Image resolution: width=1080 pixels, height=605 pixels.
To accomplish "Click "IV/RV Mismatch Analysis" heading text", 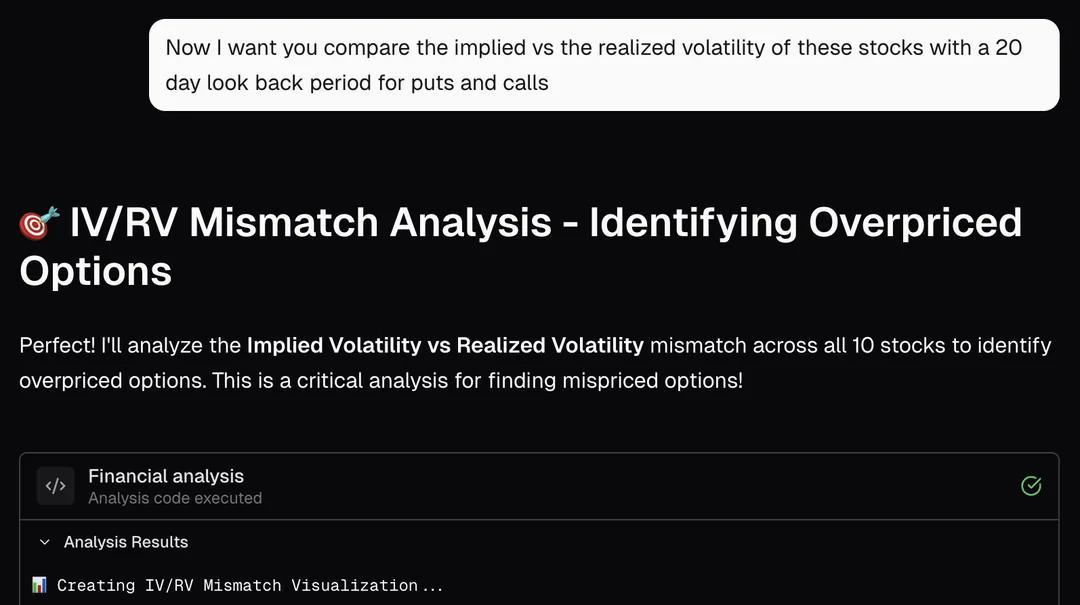I will (310, 222).
